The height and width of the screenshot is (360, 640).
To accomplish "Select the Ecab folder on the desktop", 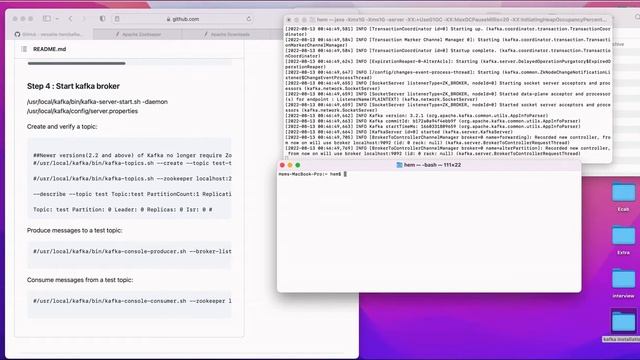I will [623, 196].
